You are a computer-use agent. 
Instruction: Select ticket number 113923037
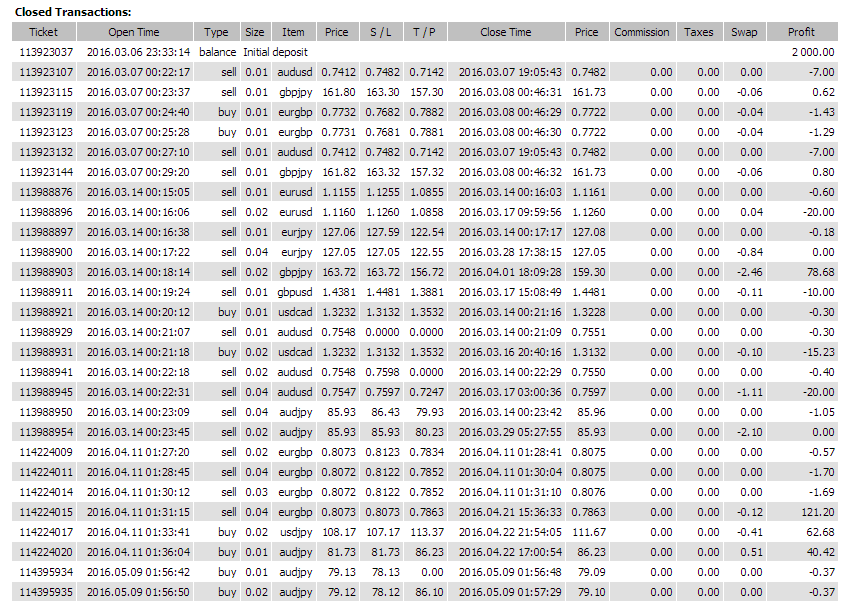[x=46, y=52]
